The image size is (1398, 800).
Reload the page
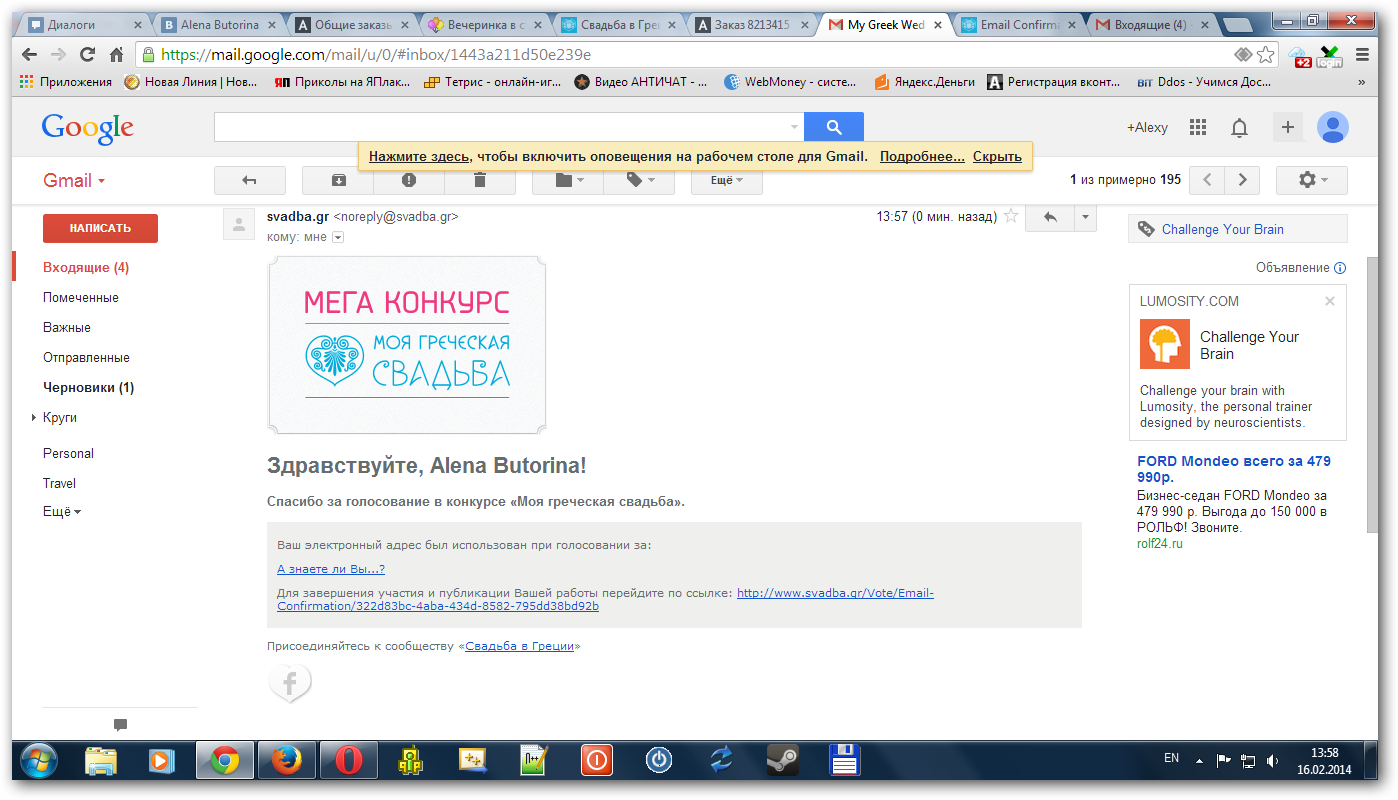(x=88, y=54)
